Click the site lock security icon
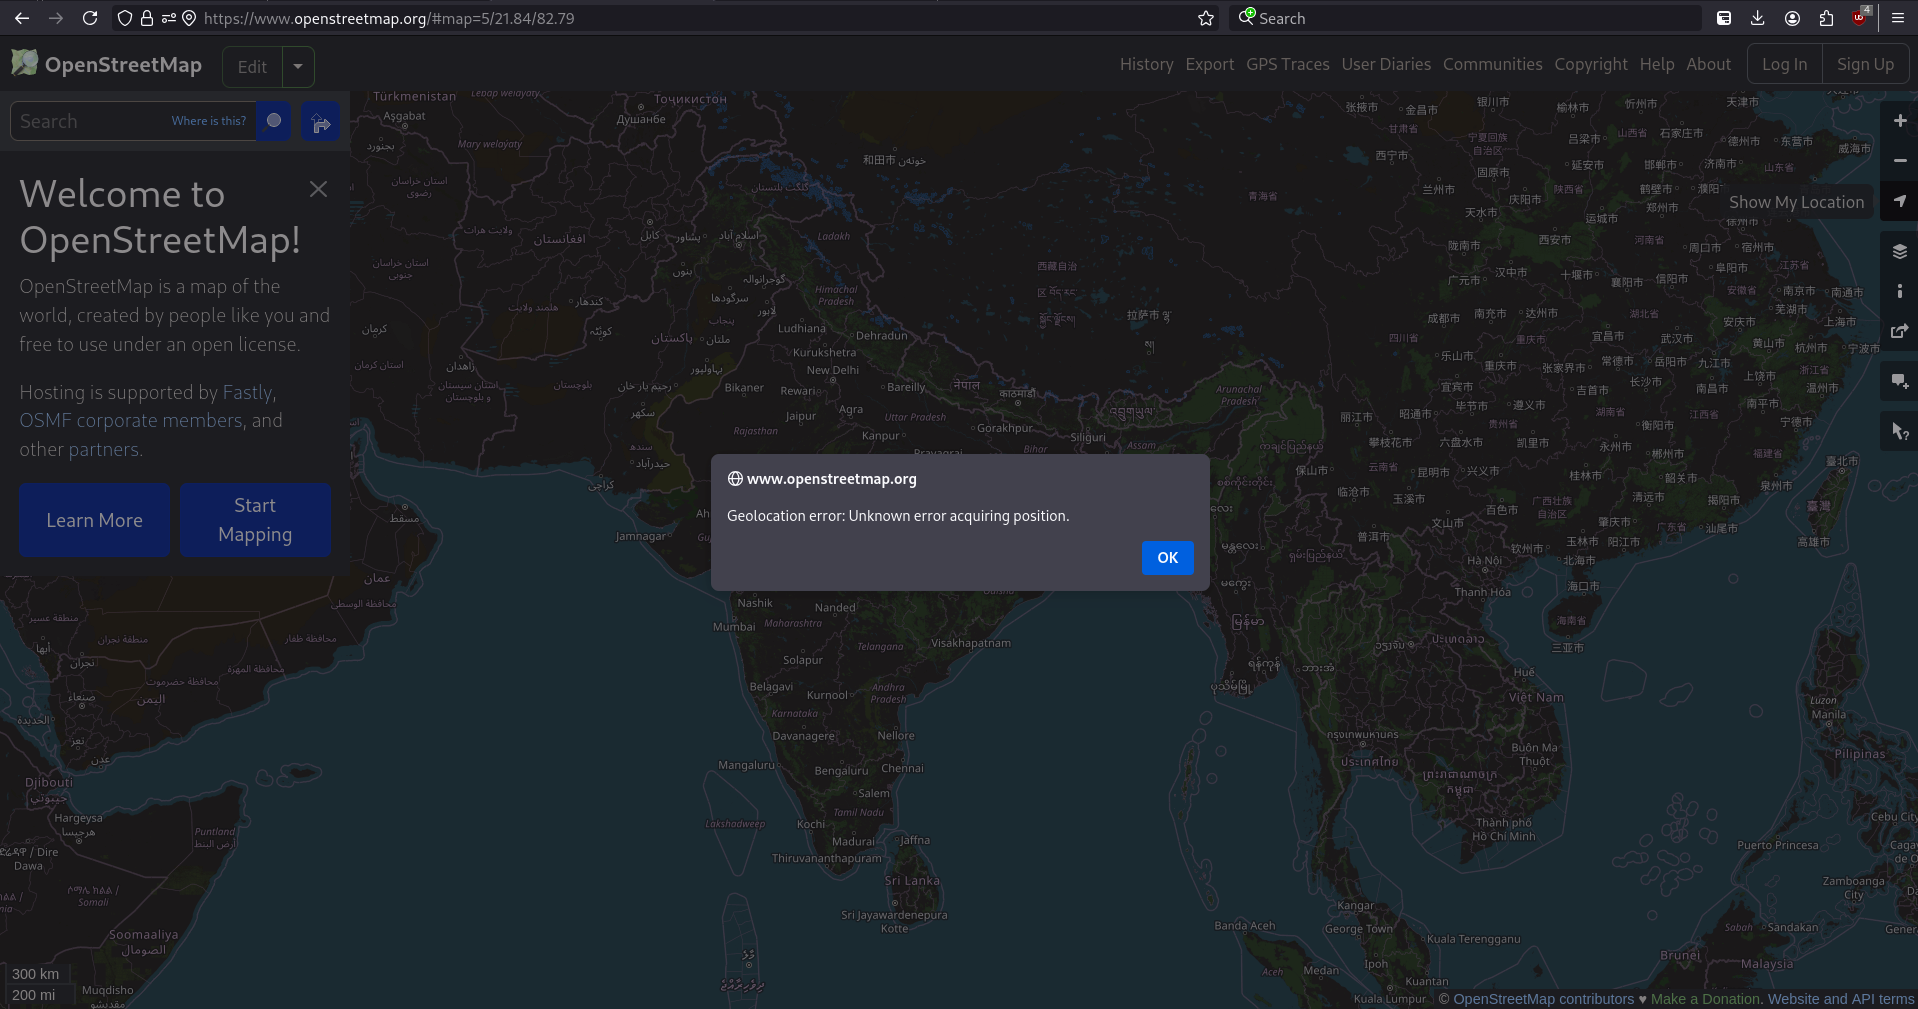Image resolution: width=1918 pixels, height=1009 pixels. tap(147, 18)
